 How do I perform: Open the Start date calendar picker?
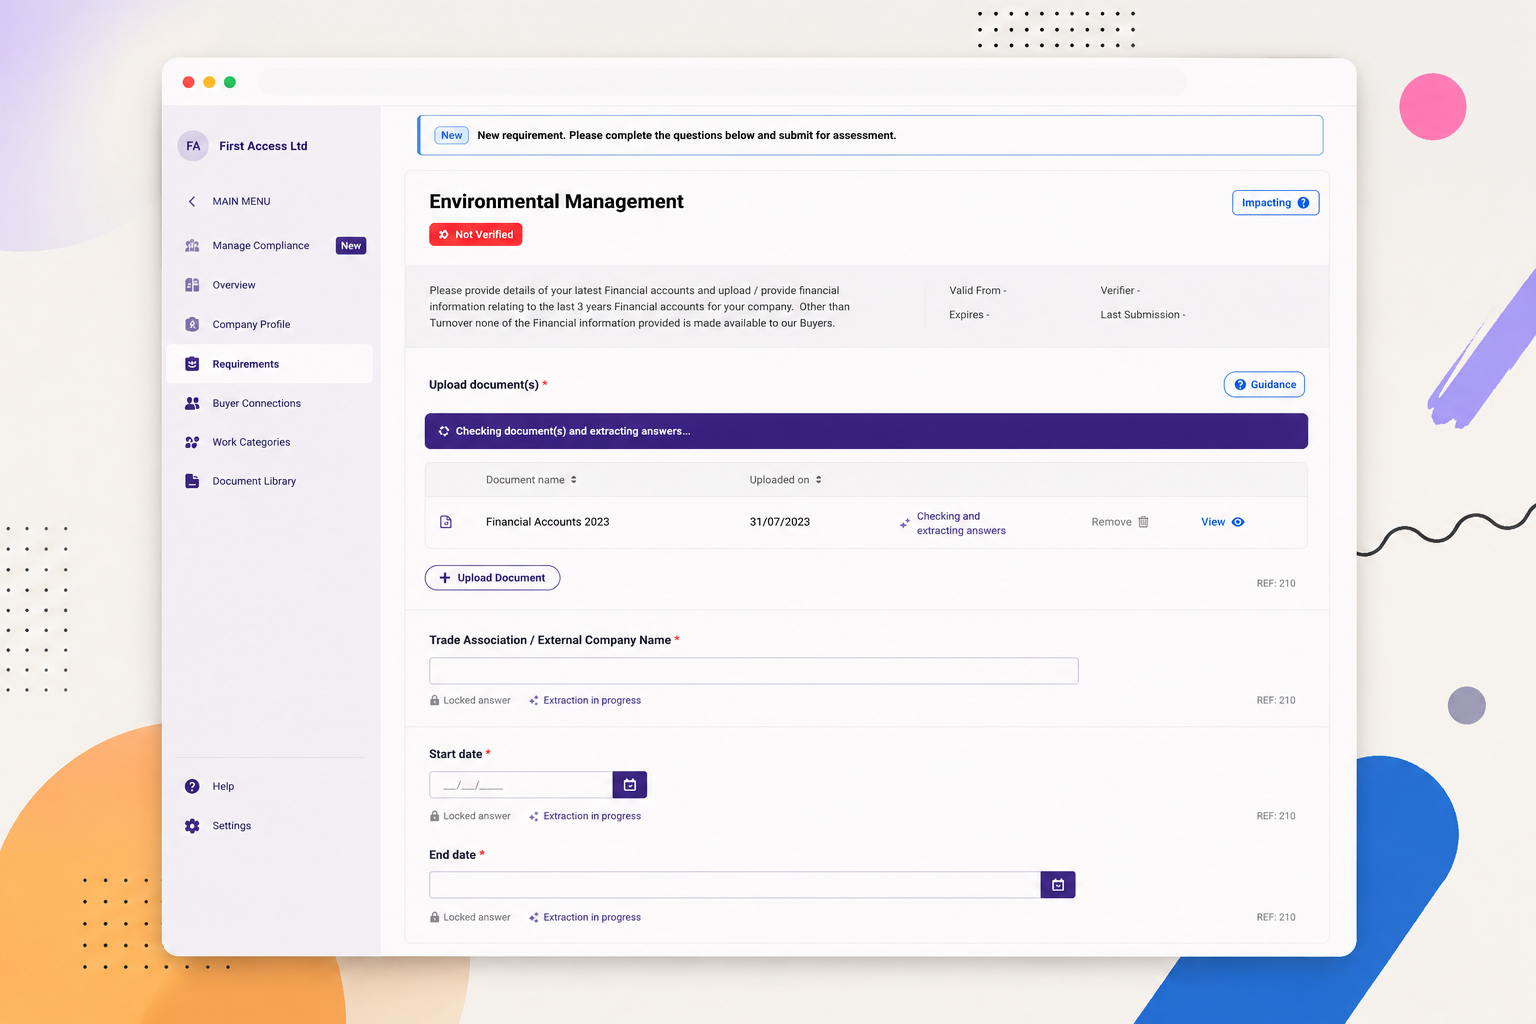630,785
